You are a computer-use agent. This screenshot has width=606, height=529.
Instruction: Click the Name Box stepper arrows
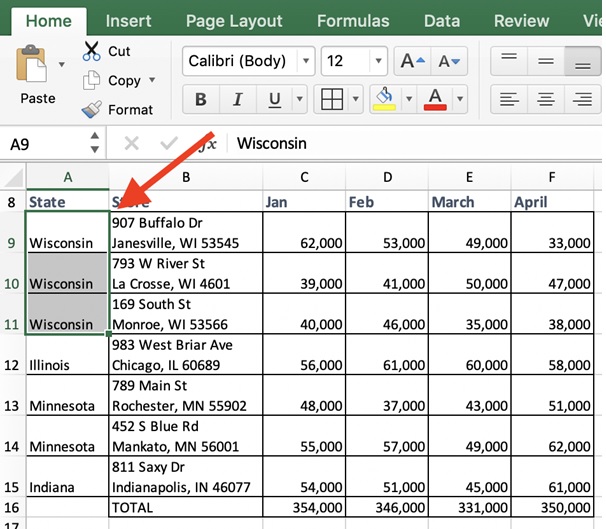coord(95,143)
